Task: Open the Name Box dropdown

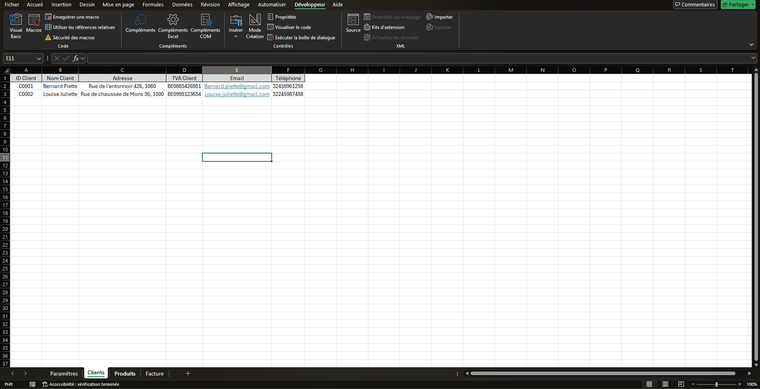Action: pos(39,59)
